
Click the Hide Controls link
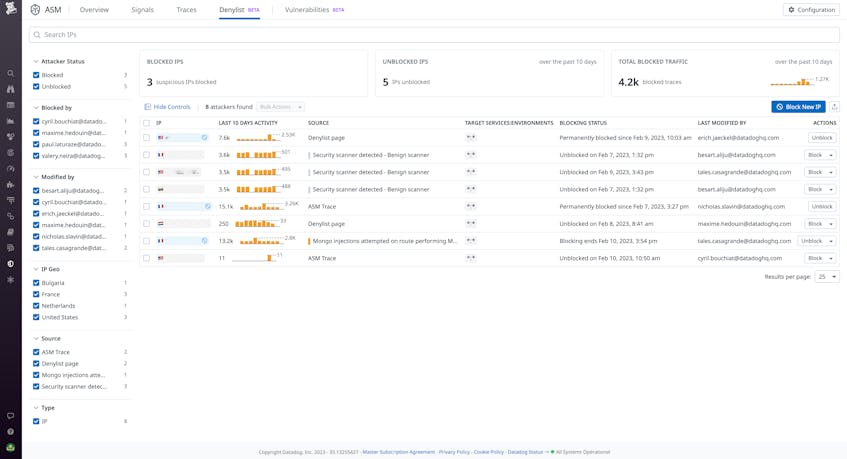coord(172,107)
